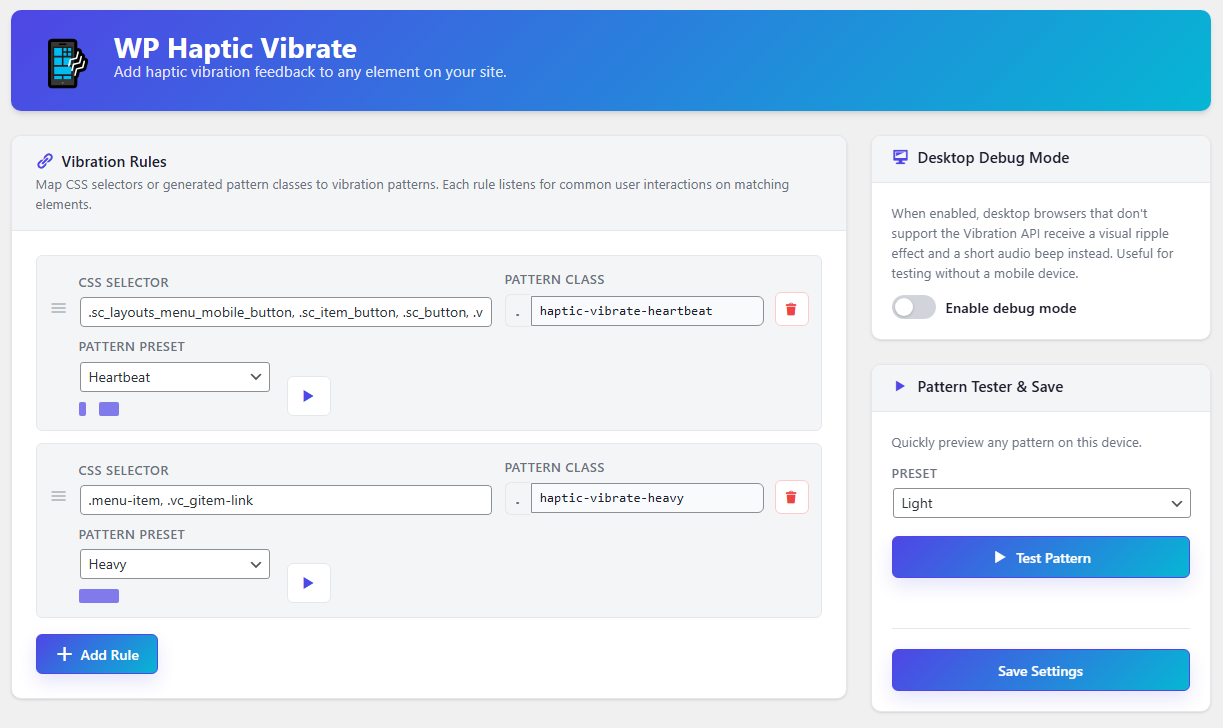Click the drag handle of the second rule
1223x728 pixels.
coord(58,496)
